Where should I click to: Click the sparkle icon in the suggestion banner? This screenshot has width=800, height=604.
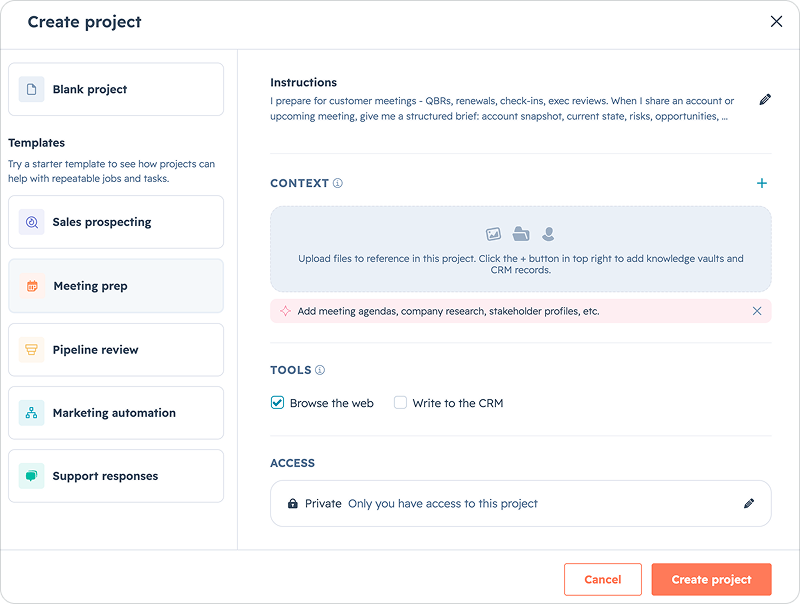(x=285, y=311)
